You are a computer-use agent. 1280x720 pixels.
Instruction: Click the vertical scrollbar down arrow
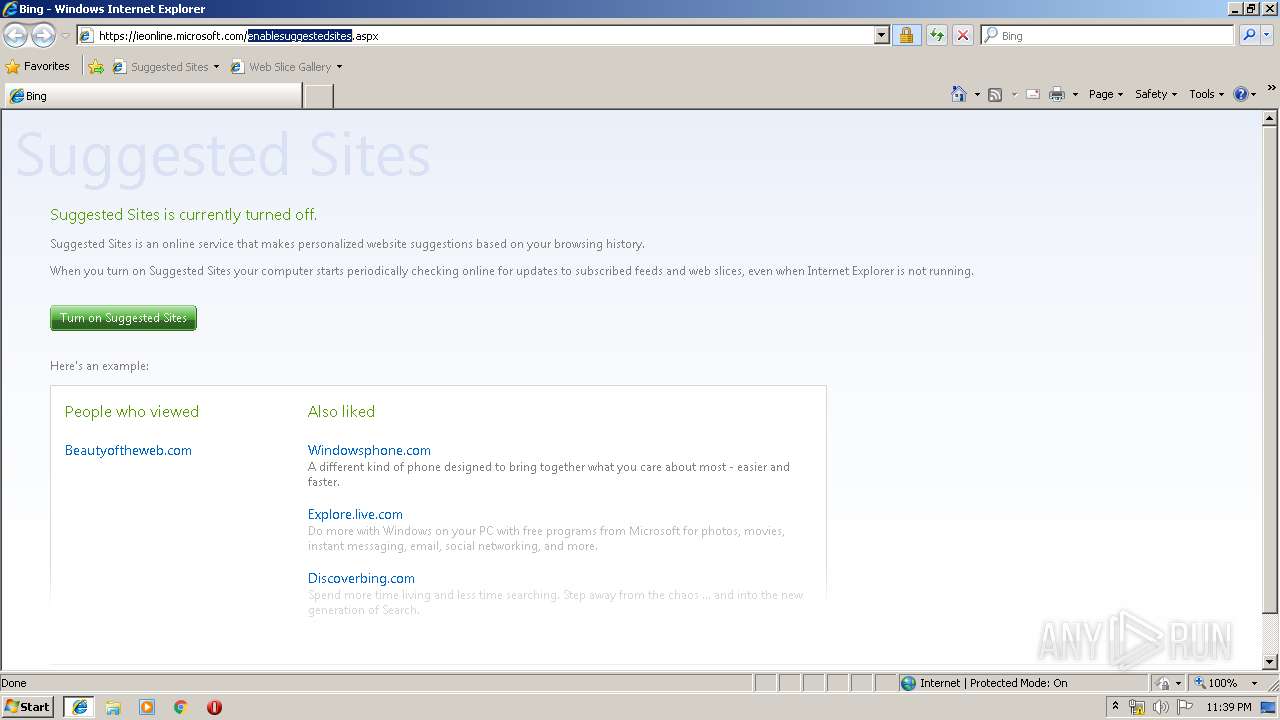(1271, 662)
